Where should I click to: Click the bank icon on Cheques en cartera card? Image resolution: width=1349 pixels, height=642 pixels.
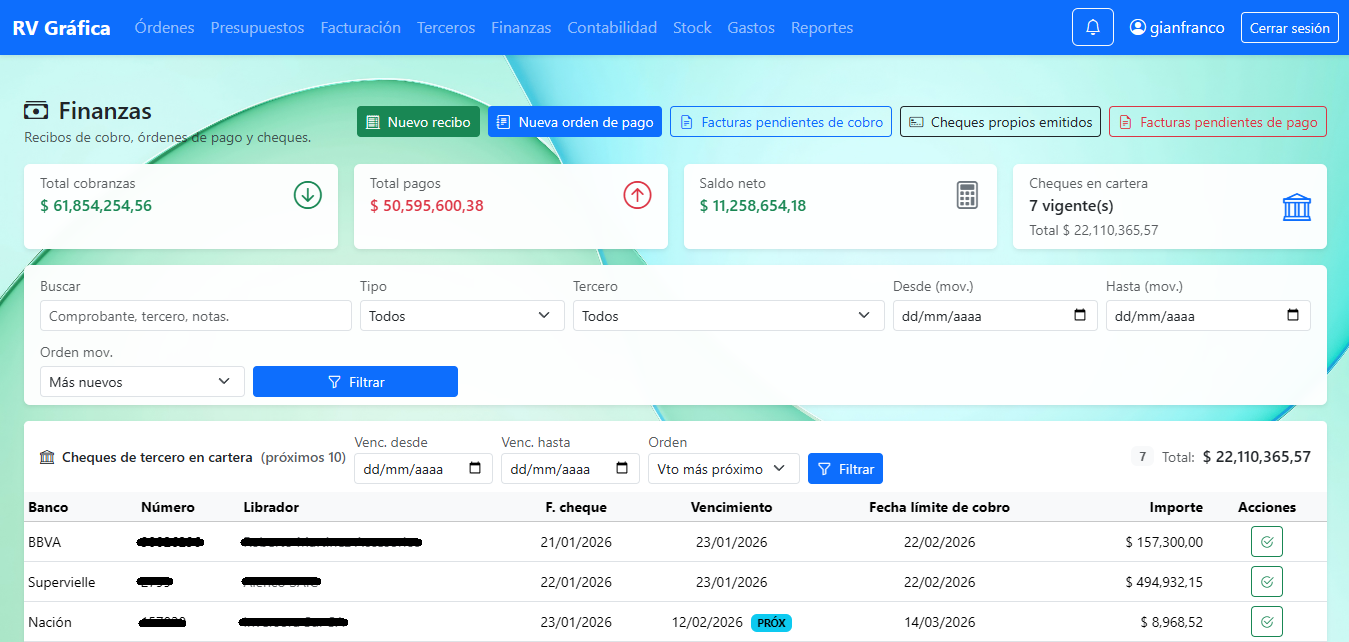(x=1297, y=207)
